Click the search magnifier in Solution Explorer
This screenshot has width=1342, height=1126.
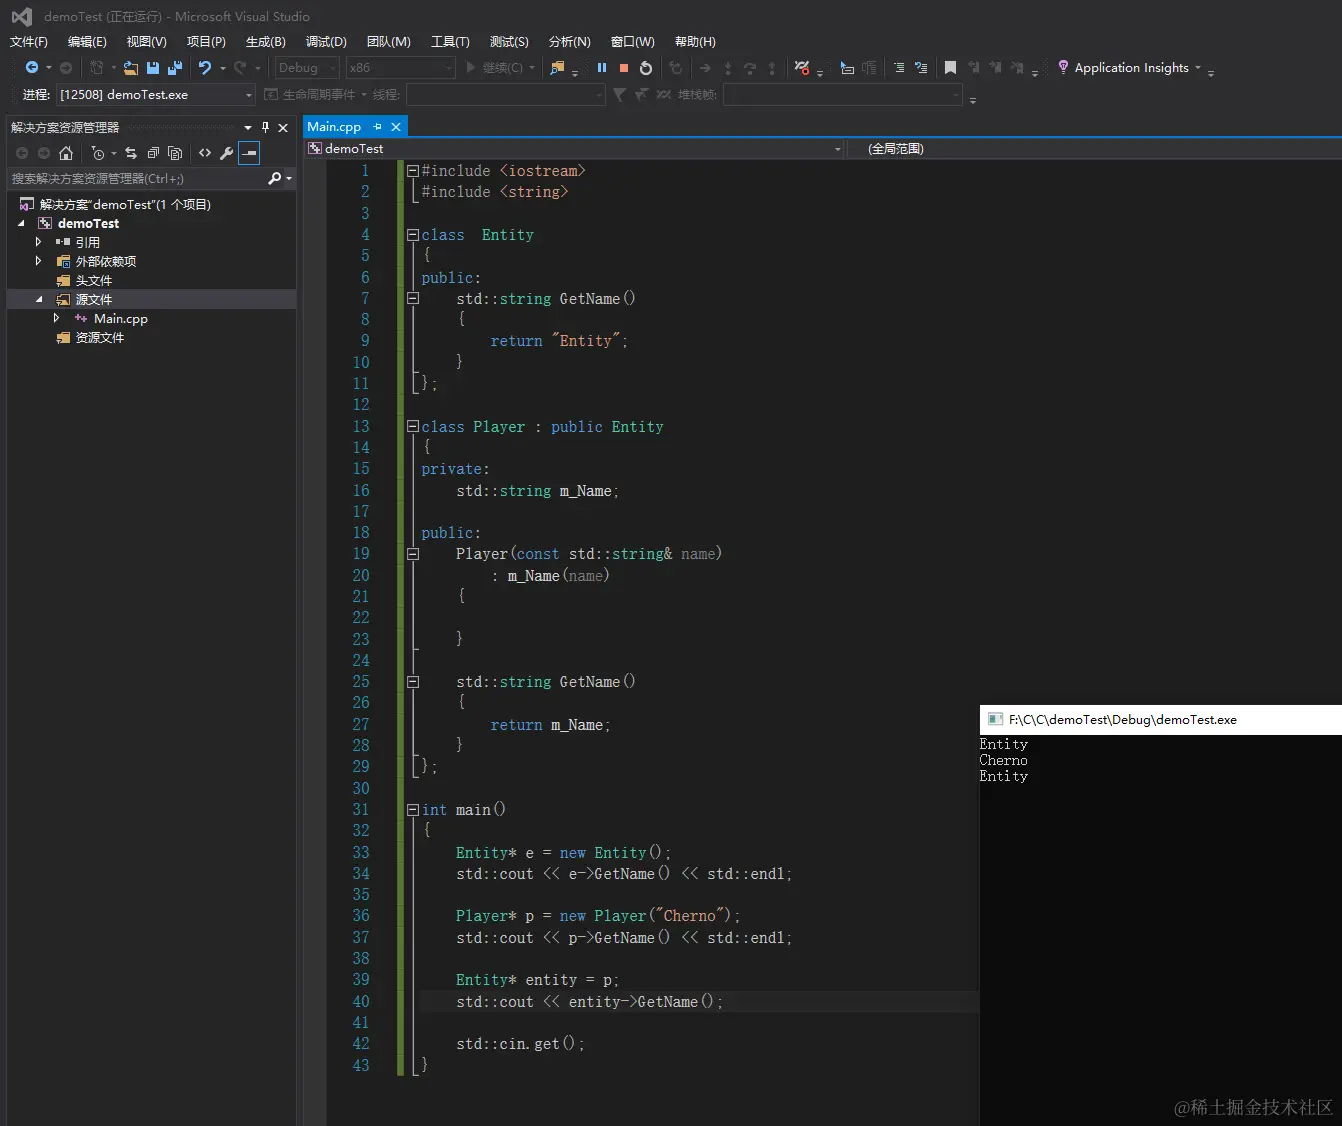pos(275,178)
